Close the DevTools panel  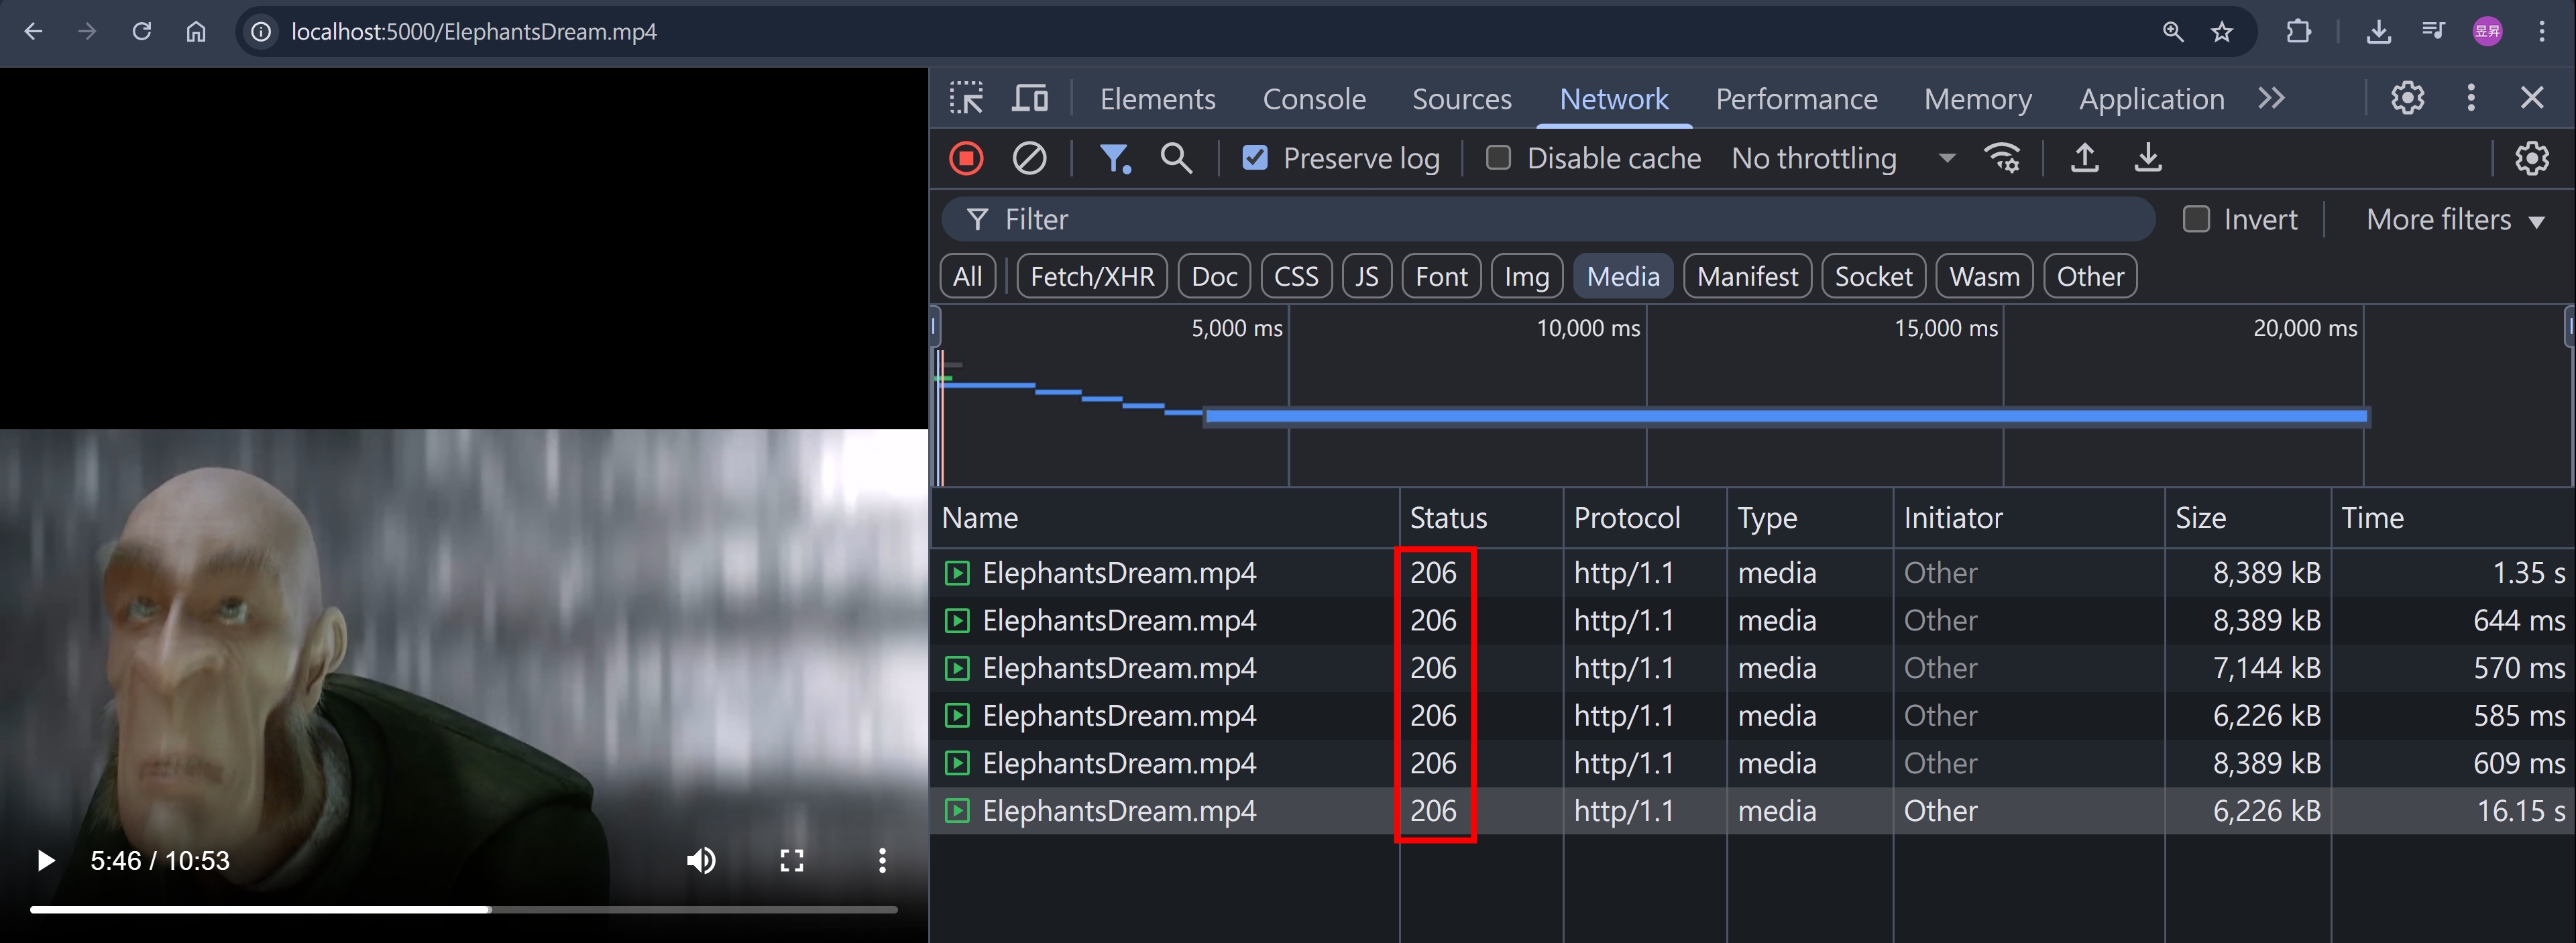click(2532, 98)
